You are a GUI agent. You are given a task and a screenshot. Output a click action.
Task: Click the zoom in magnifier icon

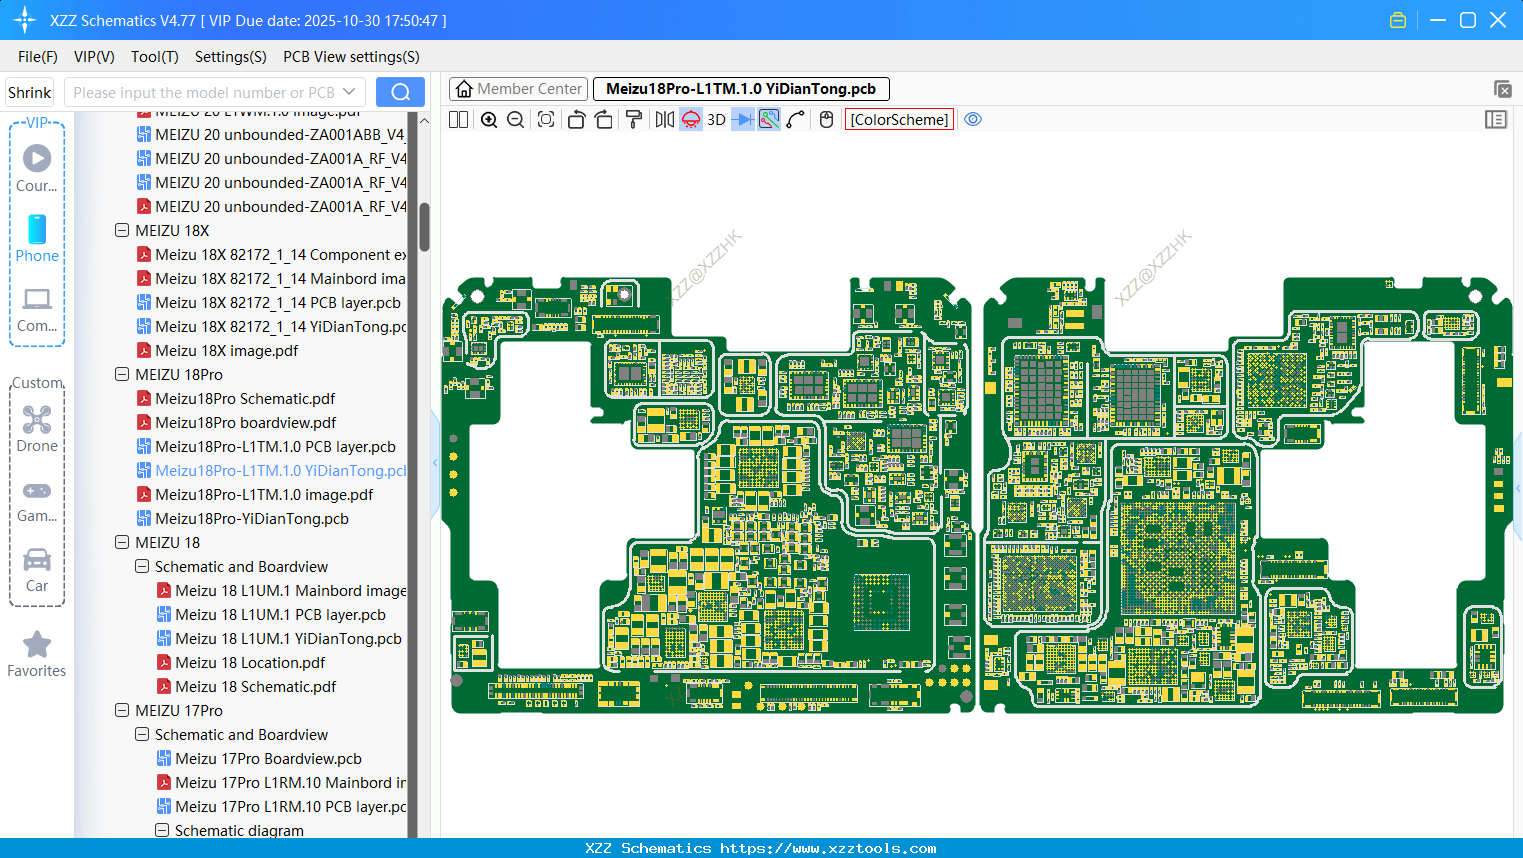tap(489, 120)
